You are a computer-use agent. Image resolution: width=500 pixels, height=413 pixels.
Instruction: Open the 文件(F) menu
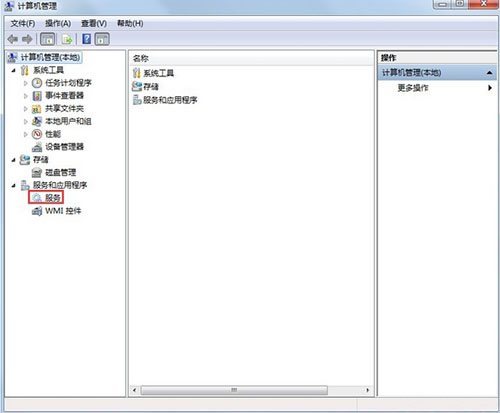point(23,24)
